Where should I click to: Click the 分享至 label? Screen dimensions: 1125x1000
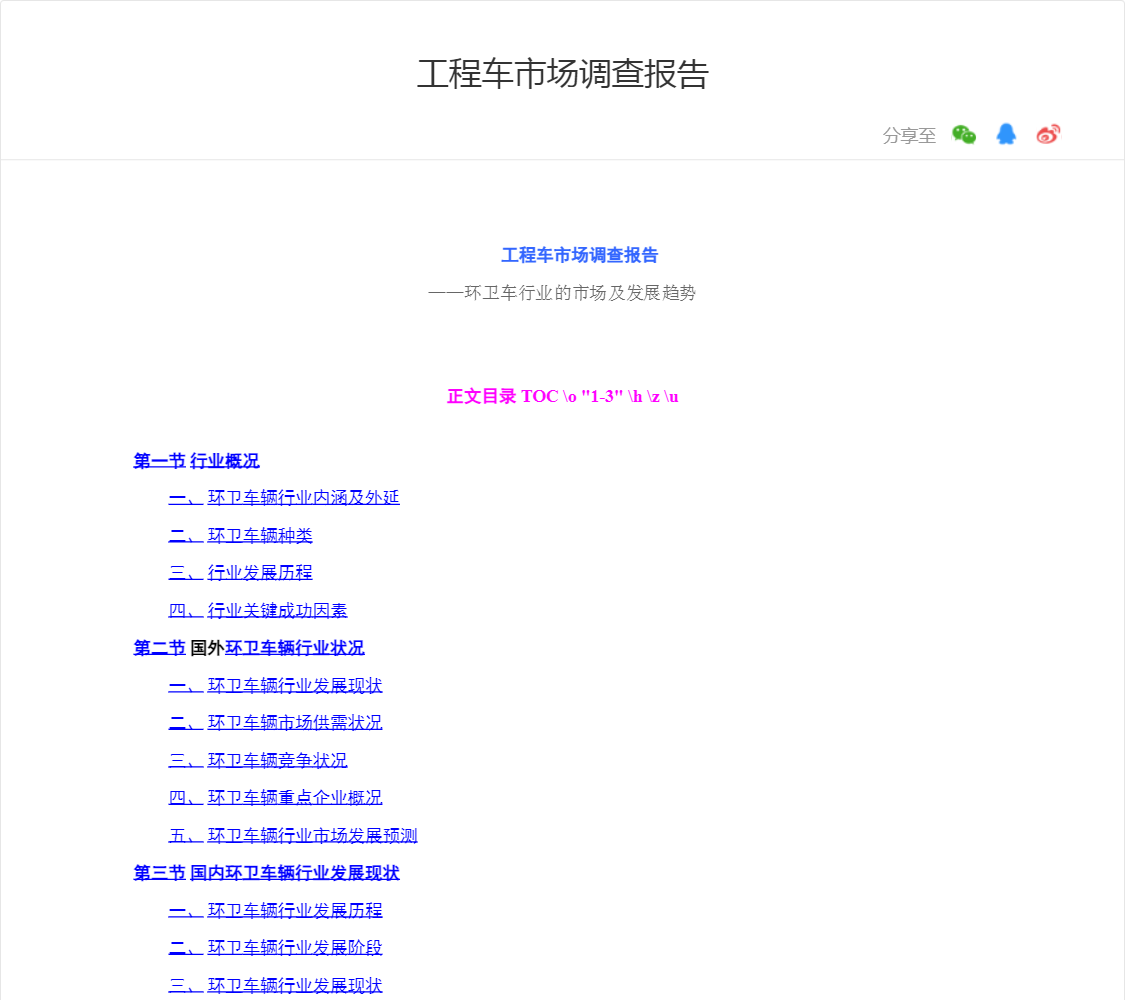tap(909, 135)
